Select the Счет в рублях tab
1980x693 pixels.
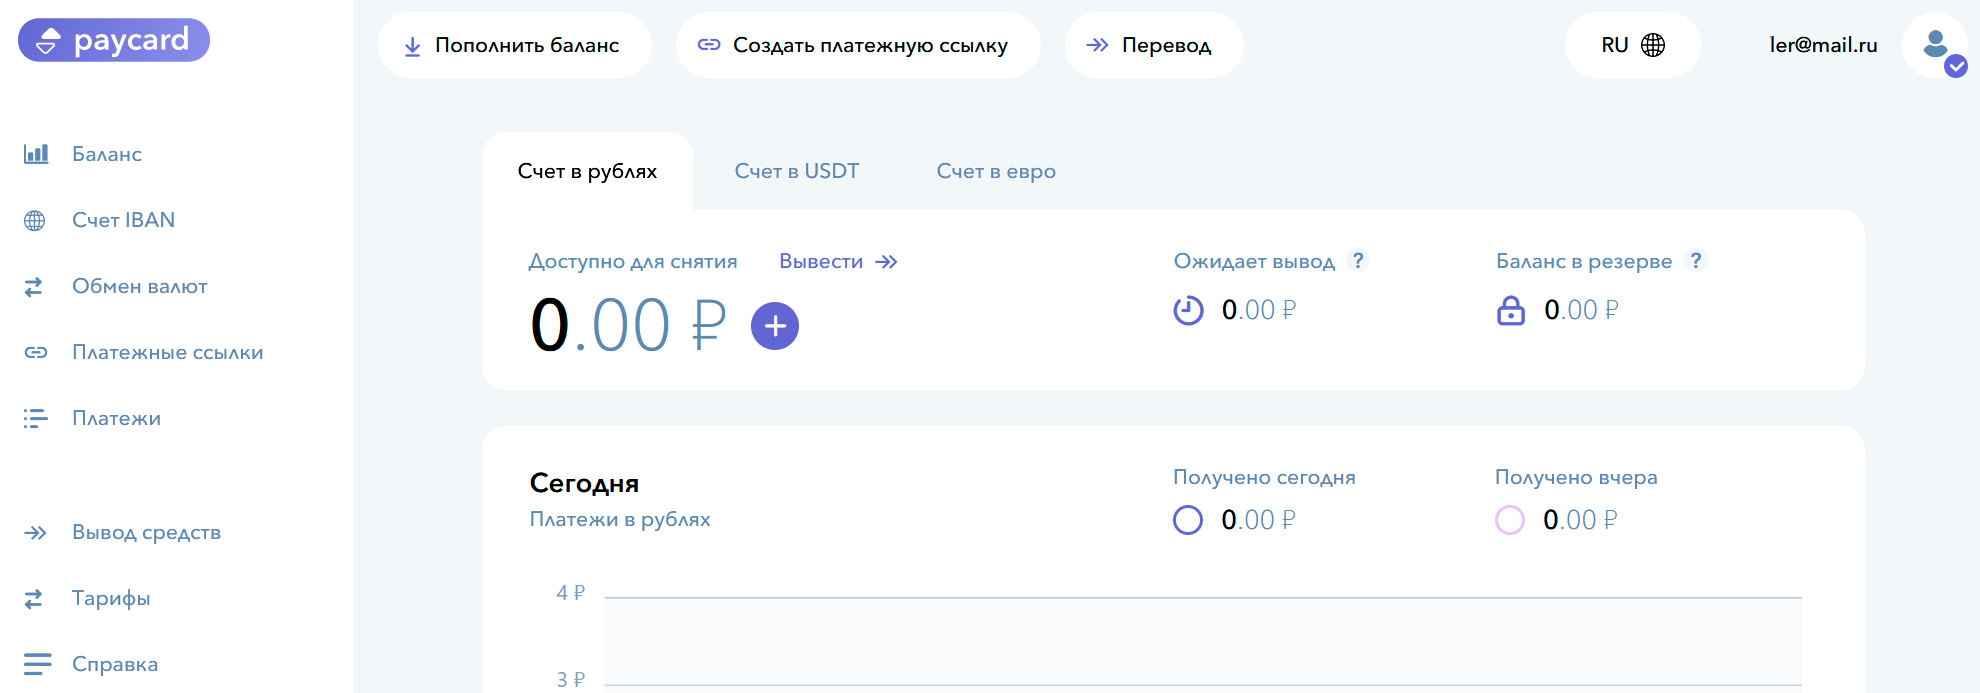(x=587, y=171)
